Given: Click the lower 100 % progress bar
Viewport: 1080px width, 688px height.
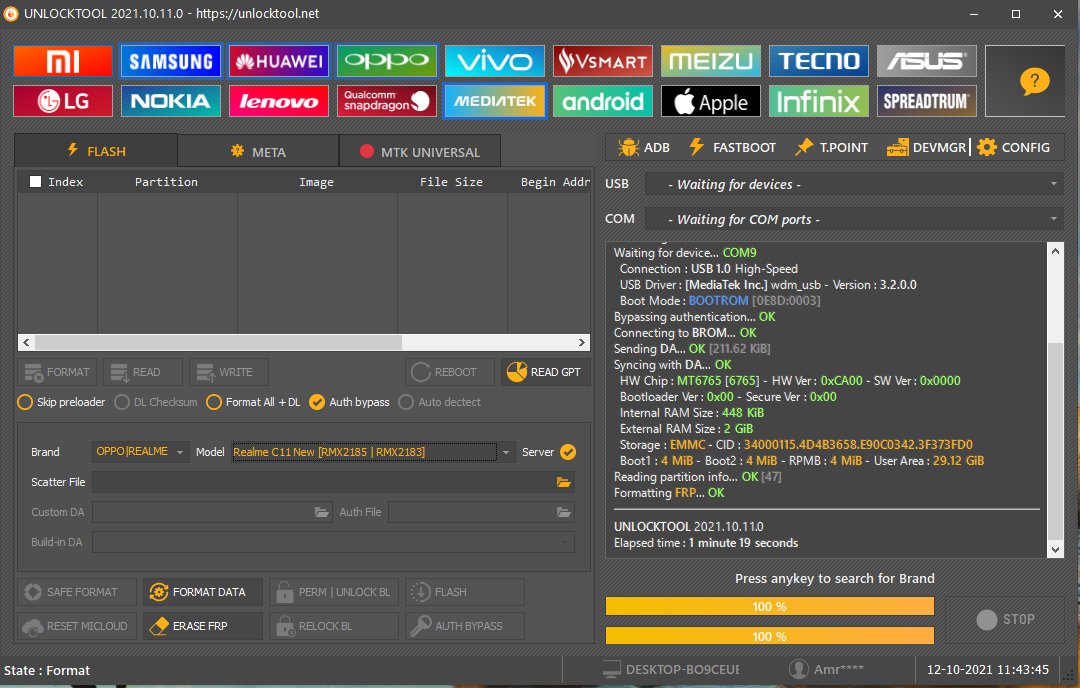Looking at the screenshot, I should 769,636.
